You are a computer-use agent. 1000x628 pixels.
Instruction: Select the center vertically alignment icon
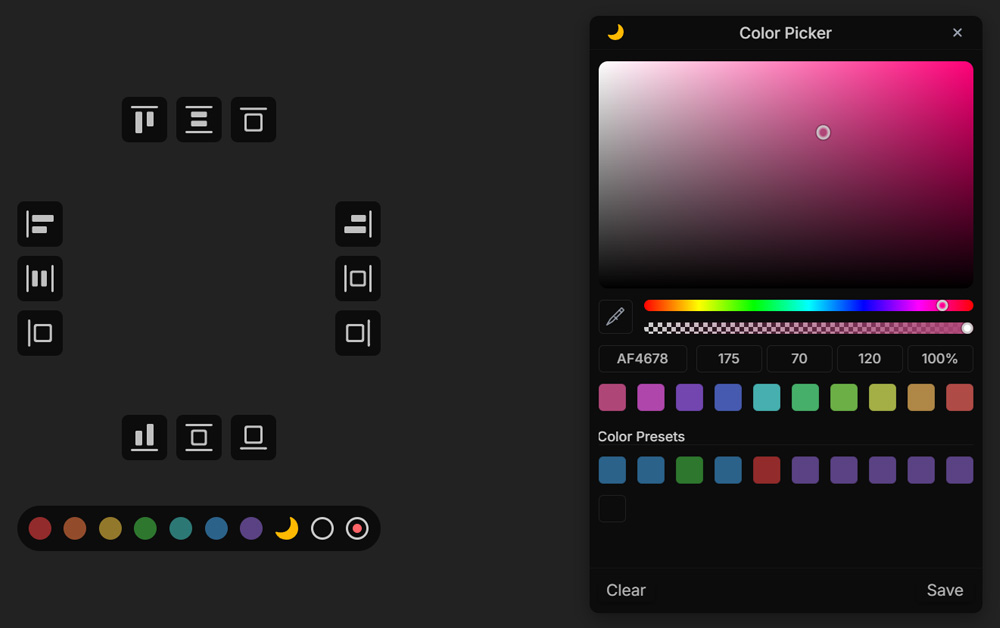pos(199,438)
